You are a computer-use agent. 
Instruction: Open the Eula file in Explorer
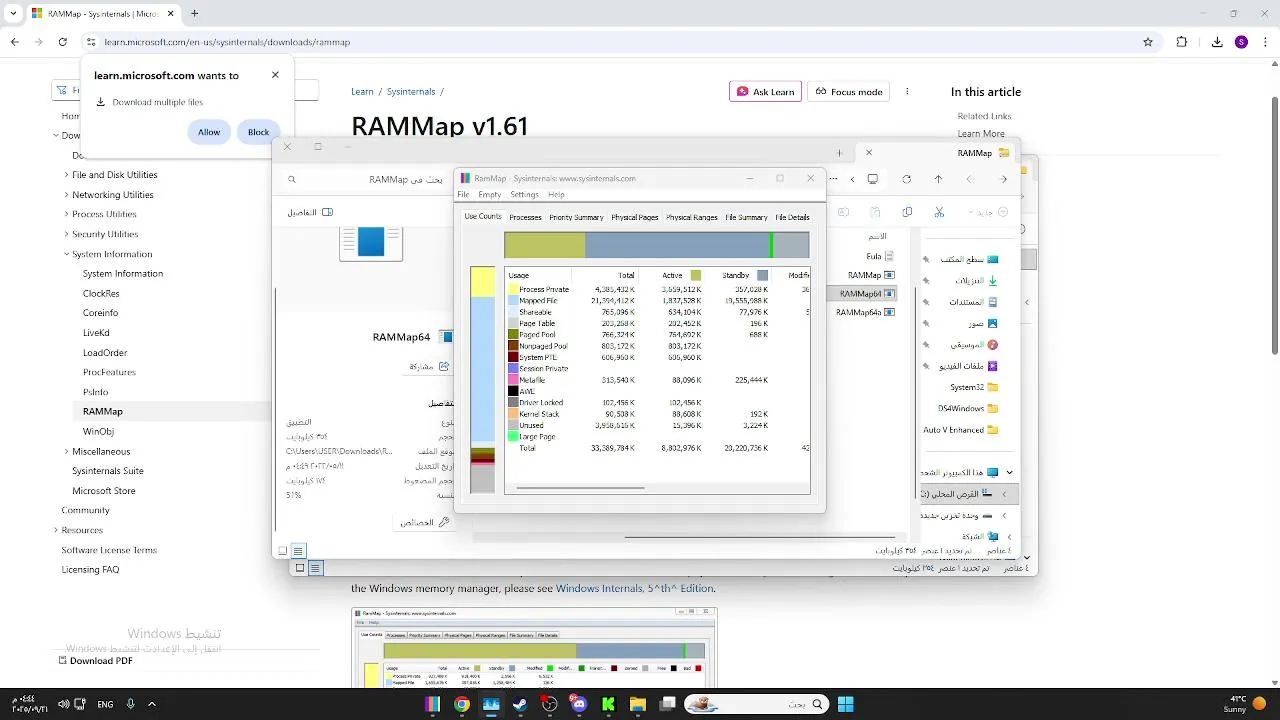(x=880, y=256)
